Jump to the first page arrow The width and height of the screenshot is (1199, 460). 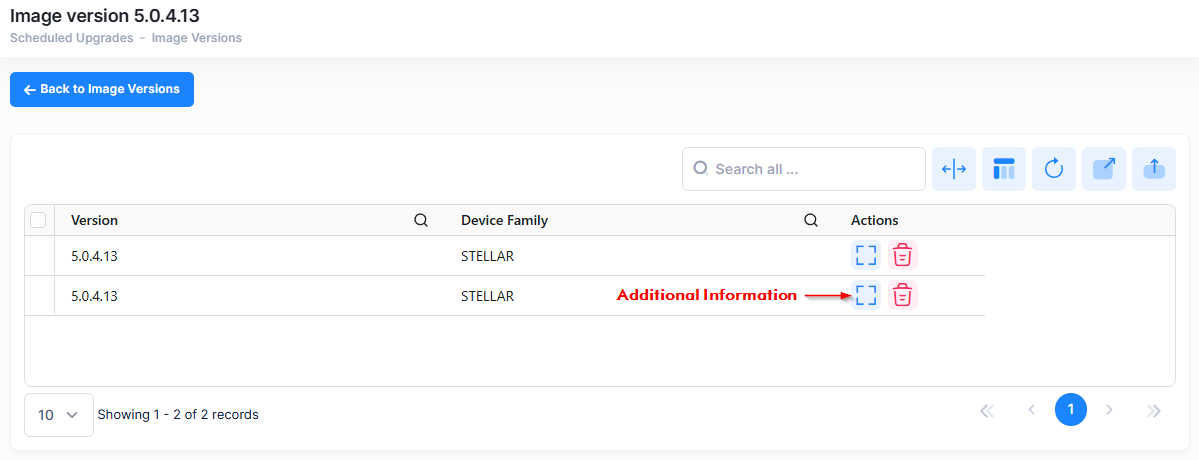click(987, 410)
